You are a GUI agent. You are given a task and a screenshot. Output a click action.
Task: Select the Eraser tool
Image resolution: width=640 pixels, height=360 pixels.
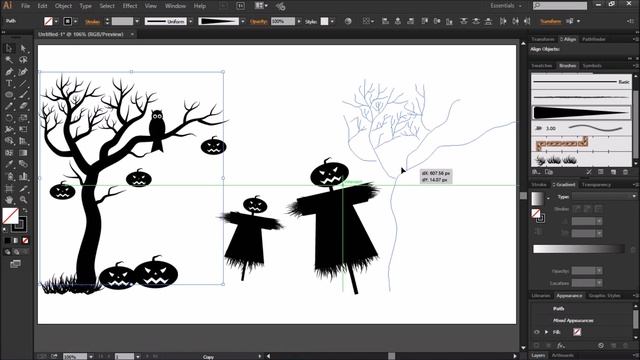click(23, 107)
